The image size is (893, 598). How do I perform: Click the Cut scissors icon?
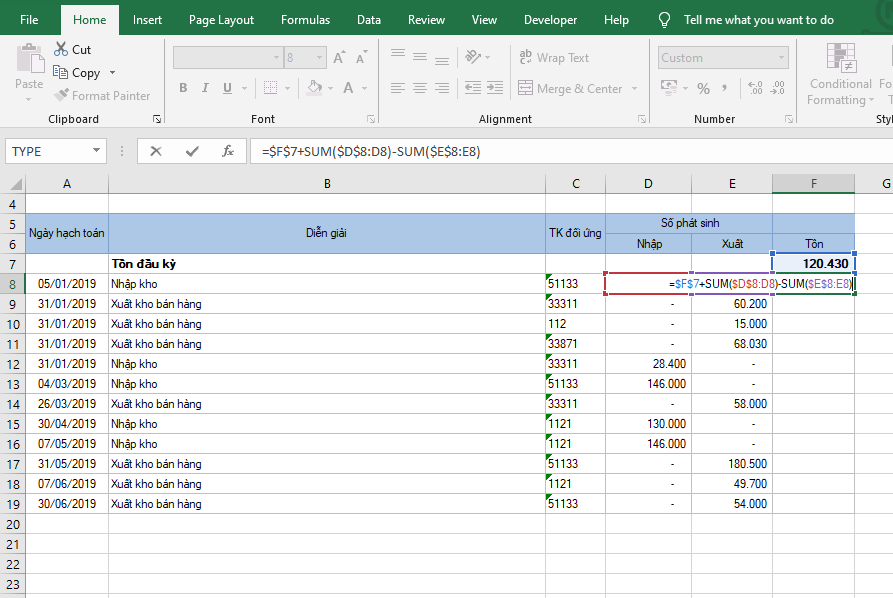coord(61,49)
